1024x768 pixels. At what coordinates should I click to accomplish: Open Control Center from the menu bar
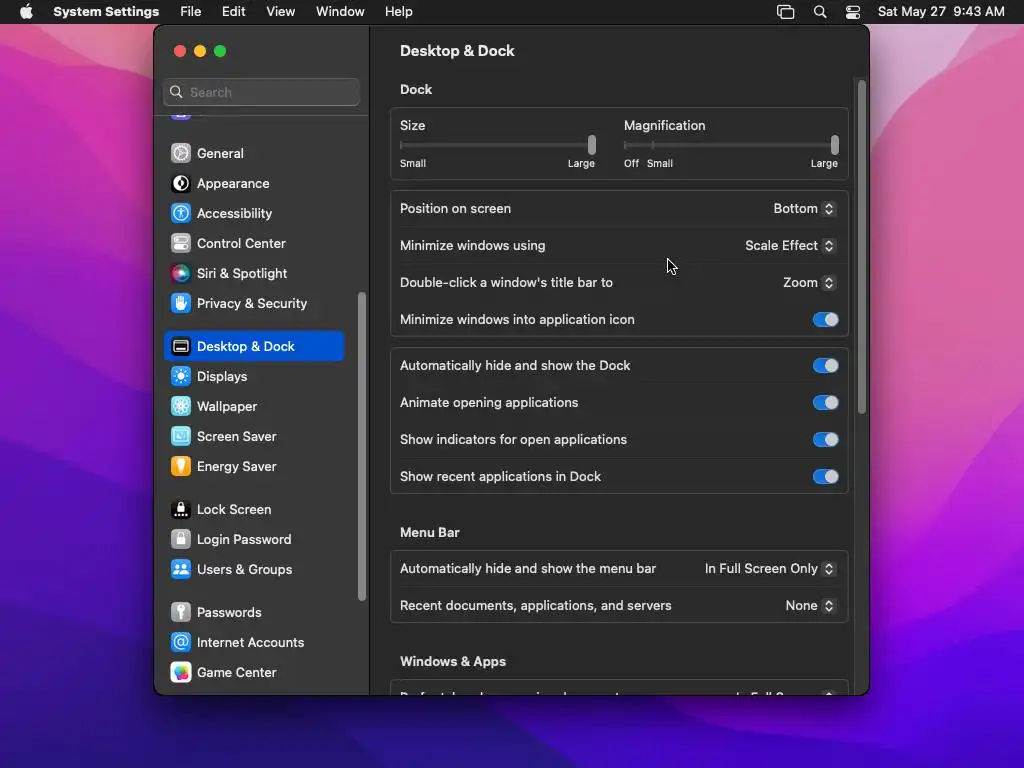853,12
